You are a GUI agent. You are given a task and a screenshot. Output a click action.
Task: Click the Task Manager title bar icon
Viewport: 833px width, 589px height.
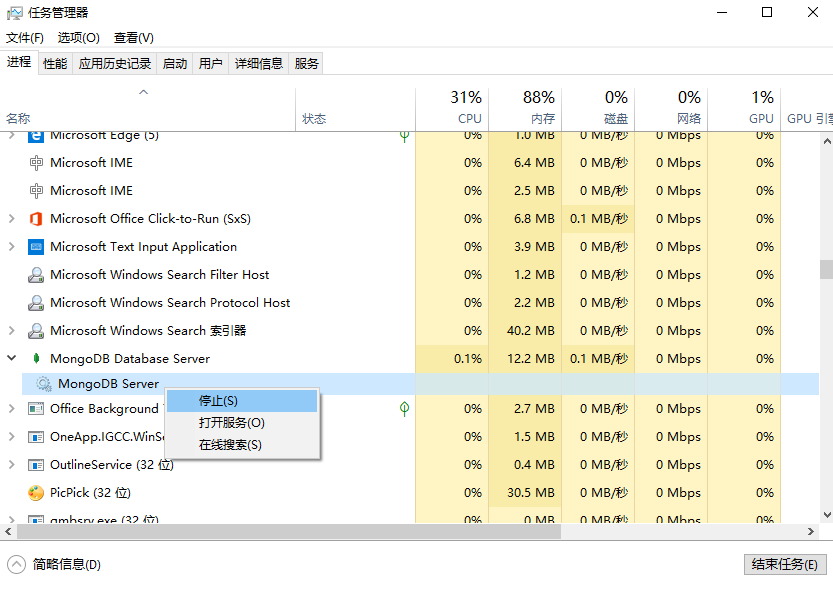pos(15,13)
